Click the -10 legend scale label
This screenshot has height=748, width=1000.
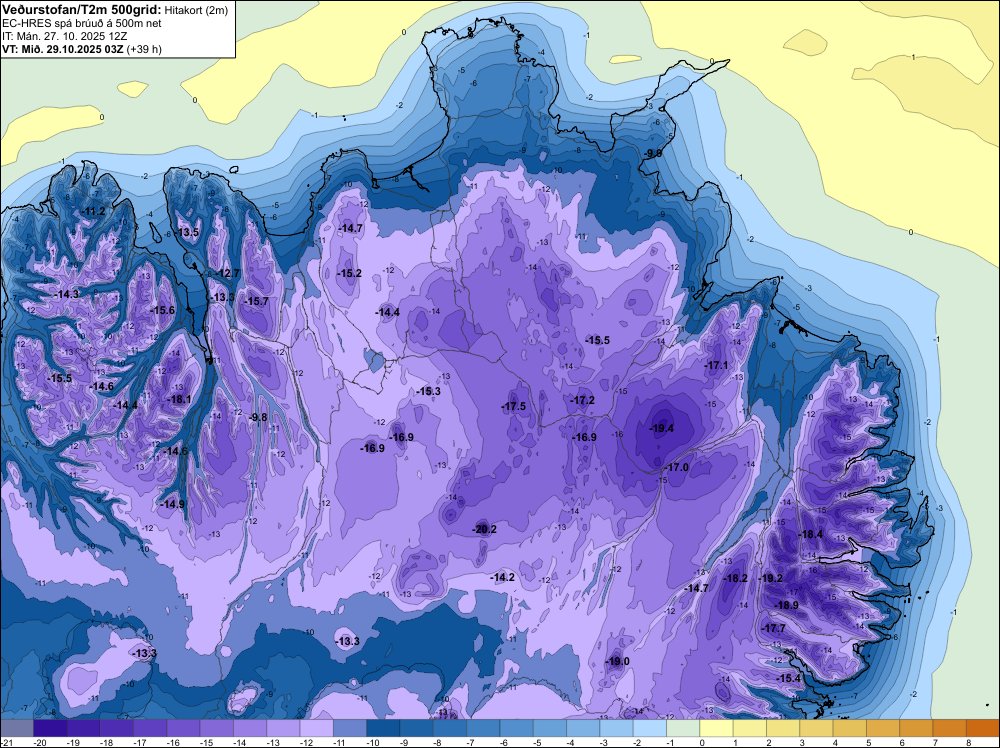pos(374,742)
